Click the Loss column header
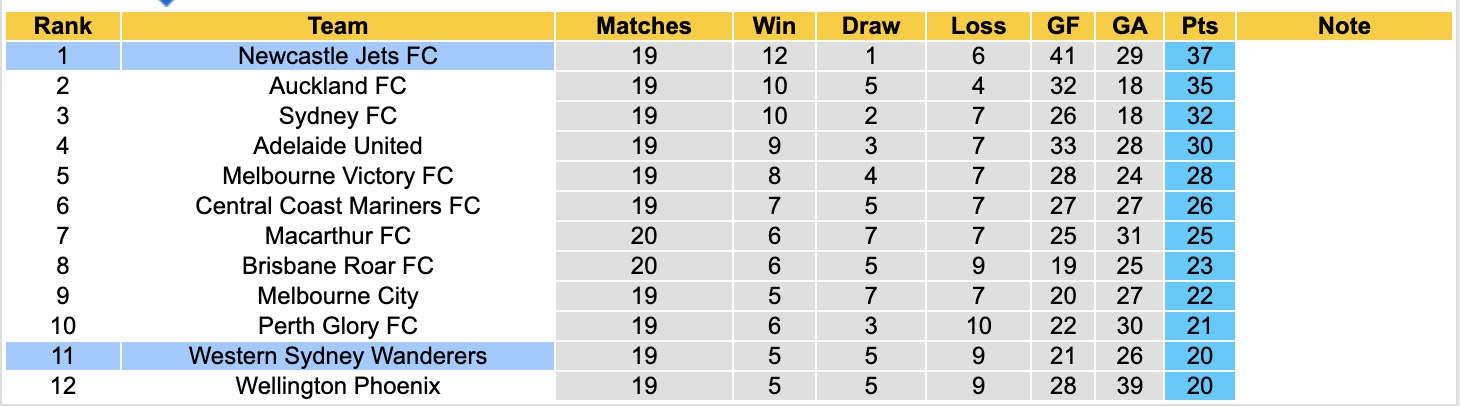This screenshot has width=1460, height=406. tap(978, 26)
